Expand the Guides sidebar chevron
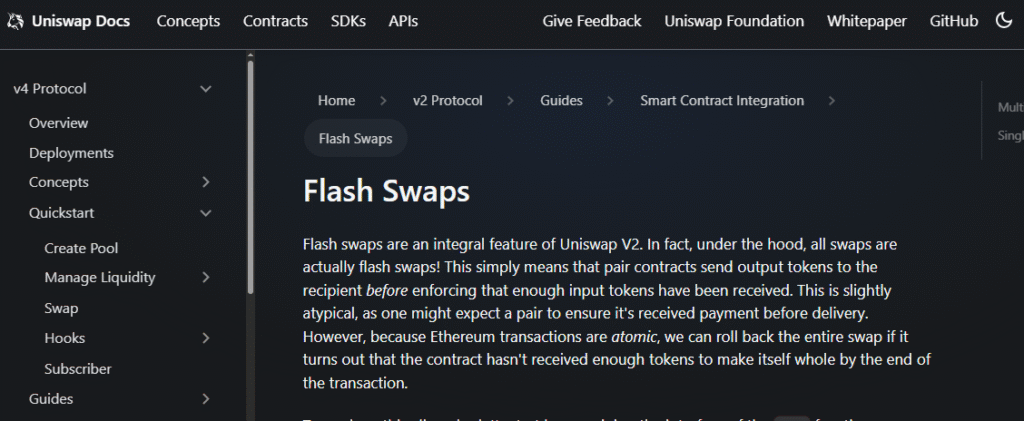Viewport: 1024px width, 421px height. (206, 399)
